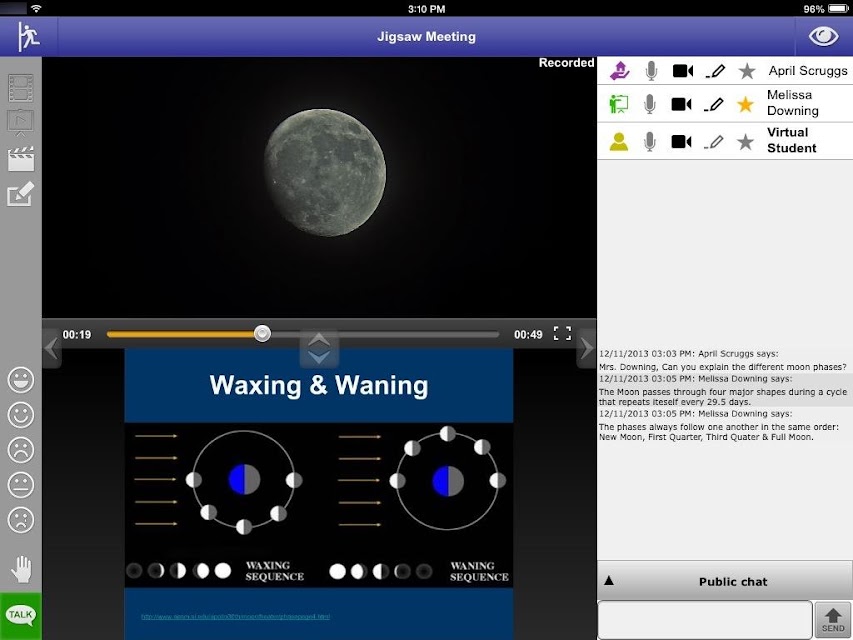This screenshot has width=853, height=640.
Task: Select the whiteboard edit pencil icon
Action: coord(21,194)
